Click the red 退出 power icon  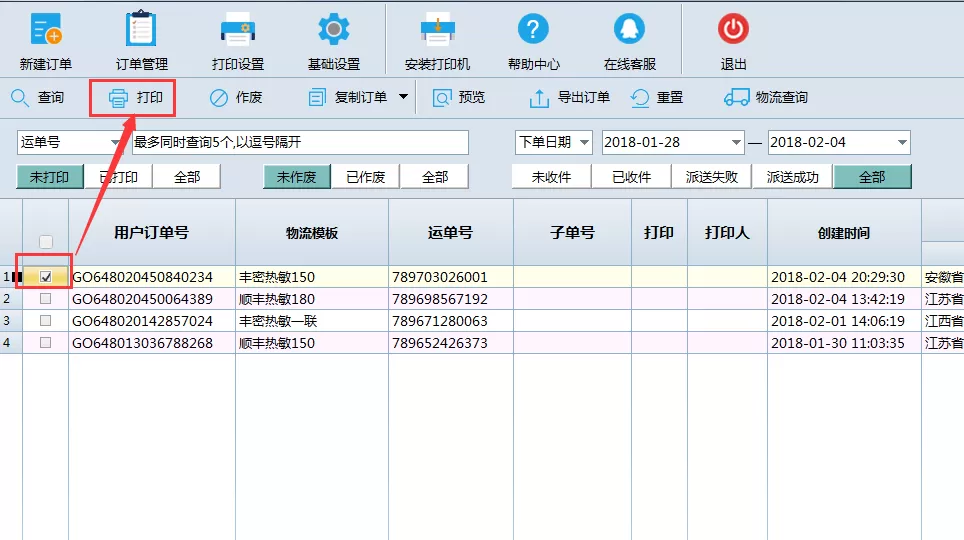click(x=733, y=29)
